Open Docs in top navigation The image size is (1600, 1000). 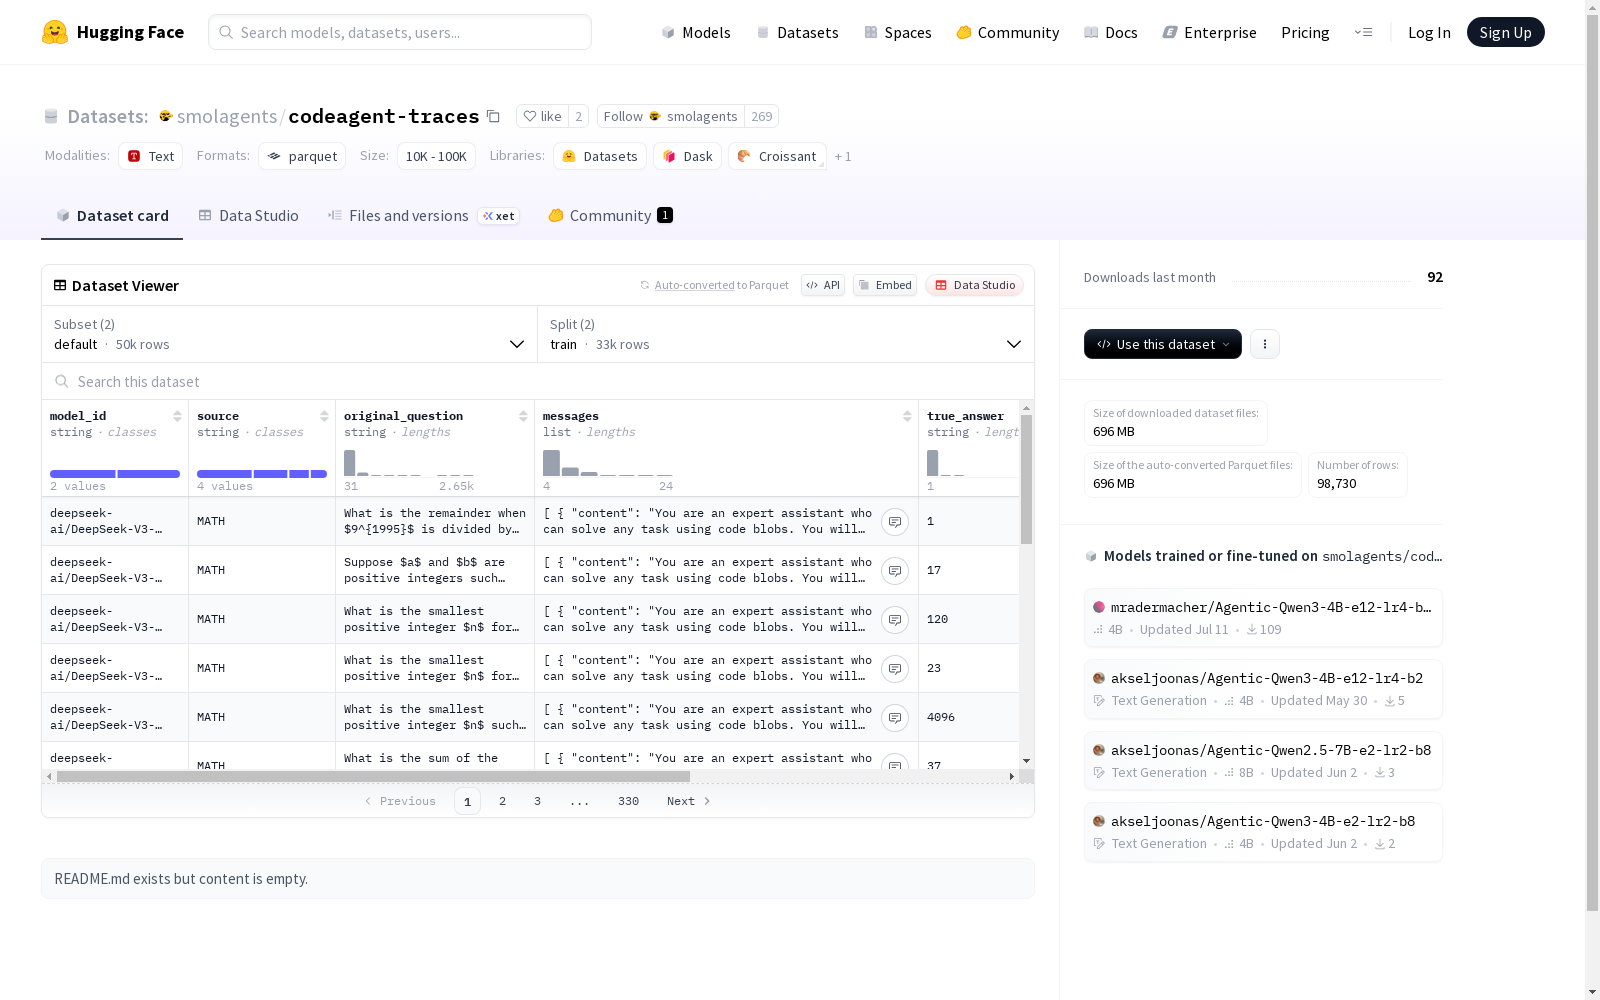1111,32
